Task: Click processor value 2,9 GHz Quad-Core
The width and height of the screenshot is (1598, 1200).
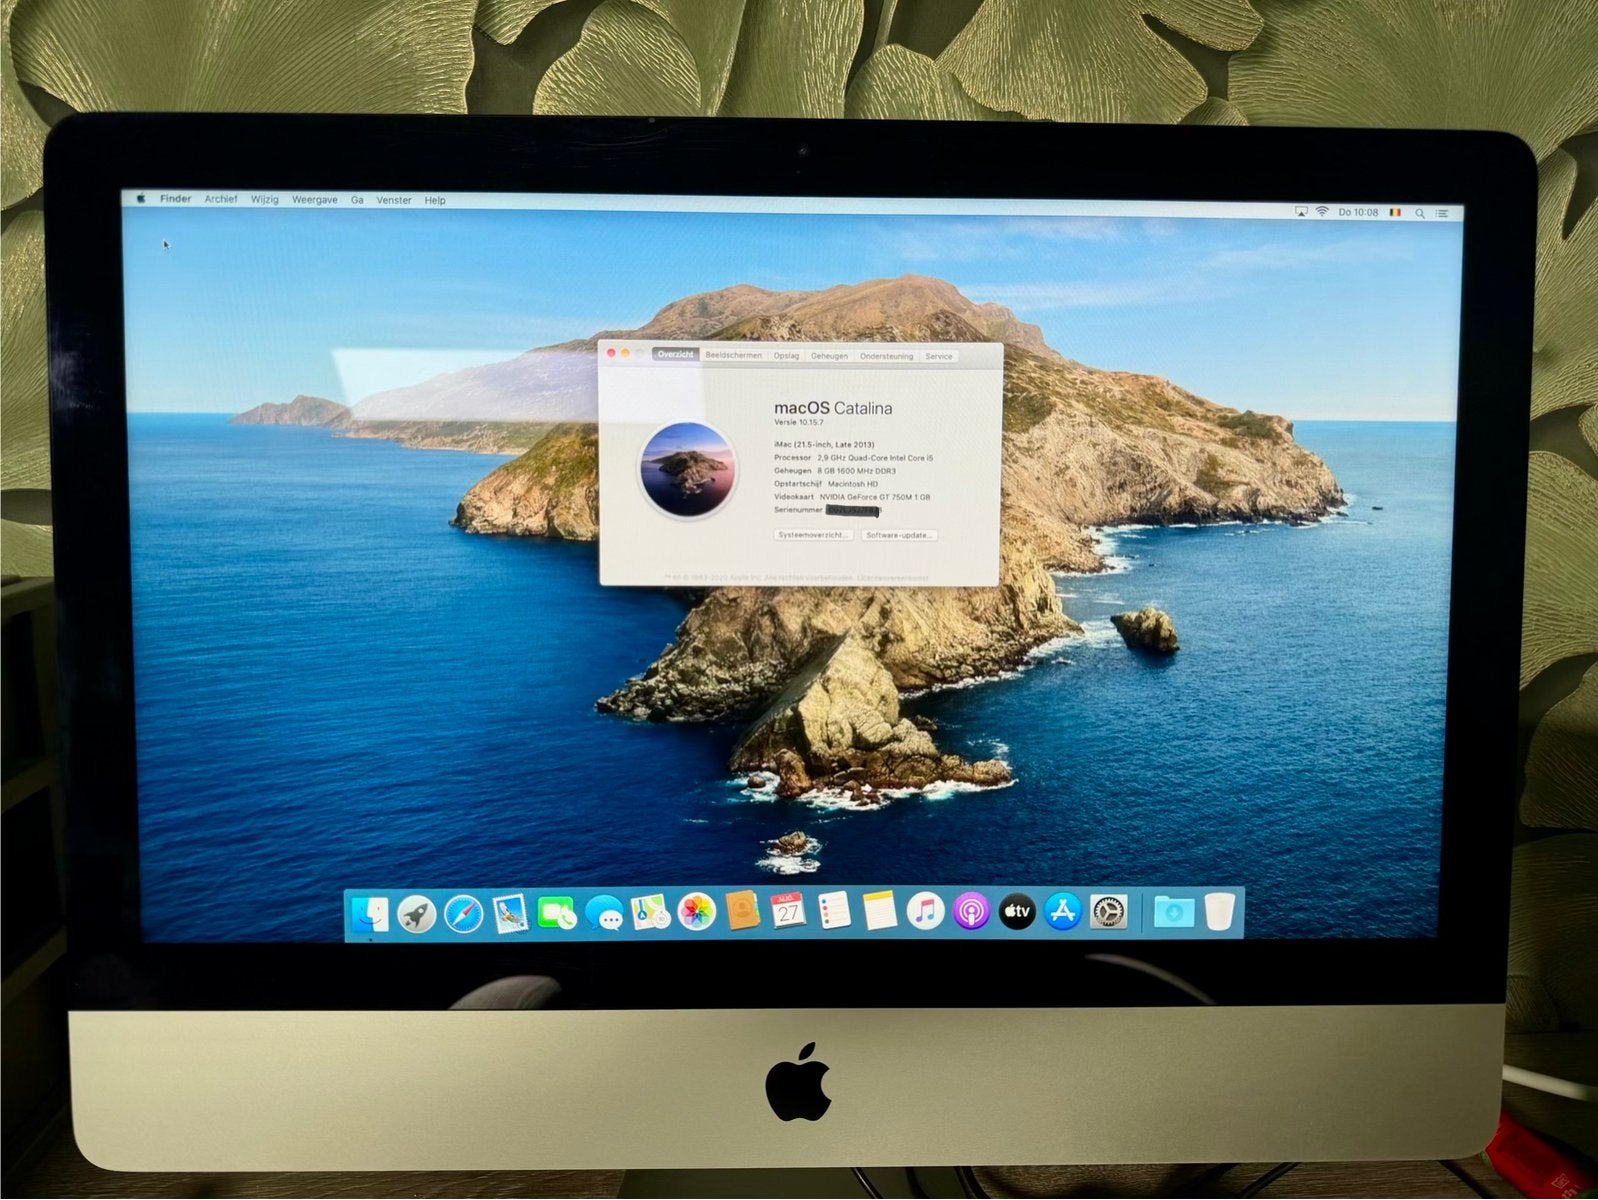Action: [x=875, y=457]
